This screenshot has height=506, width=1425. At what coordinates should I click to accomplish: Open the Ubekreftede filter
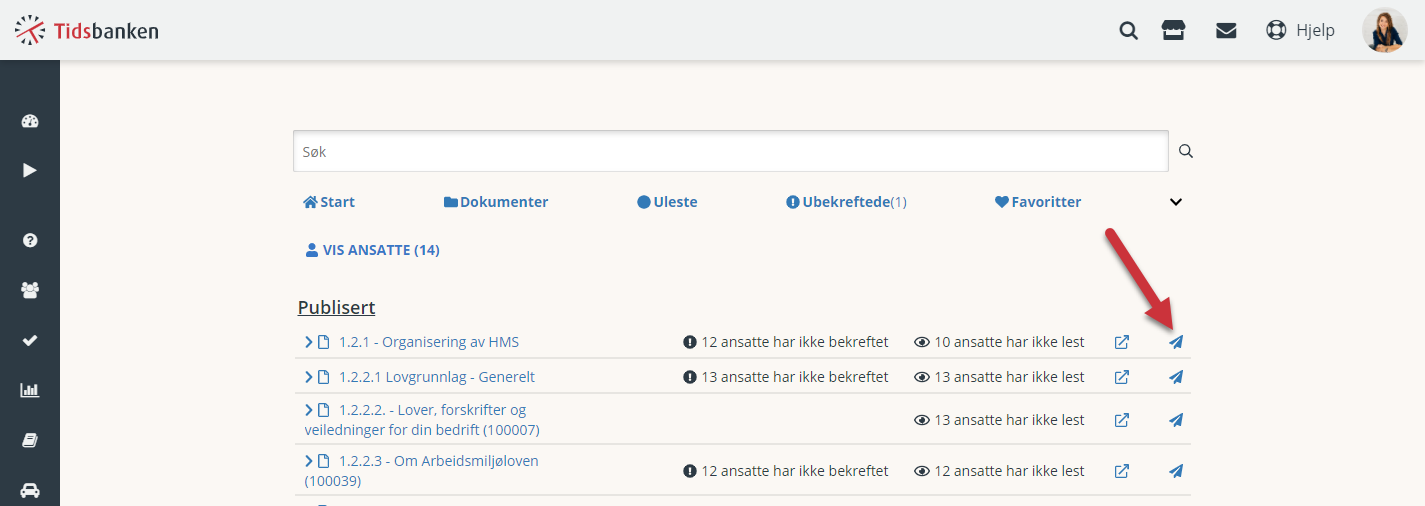(846, 202)
